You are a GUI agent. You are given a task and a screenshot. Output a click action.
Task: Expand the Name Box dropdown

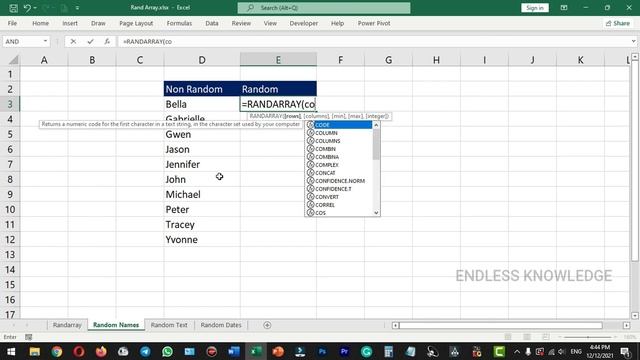point(45,41)
